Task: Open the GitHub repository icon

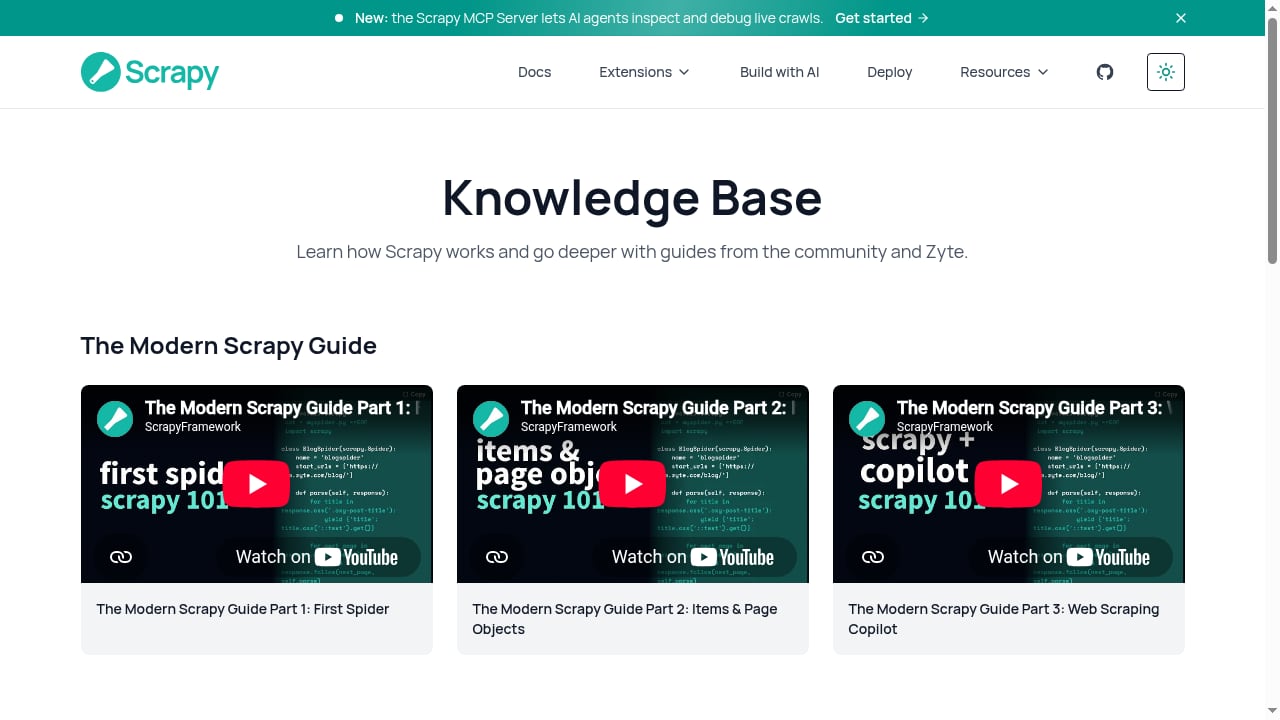Action: click(1105, 72)
